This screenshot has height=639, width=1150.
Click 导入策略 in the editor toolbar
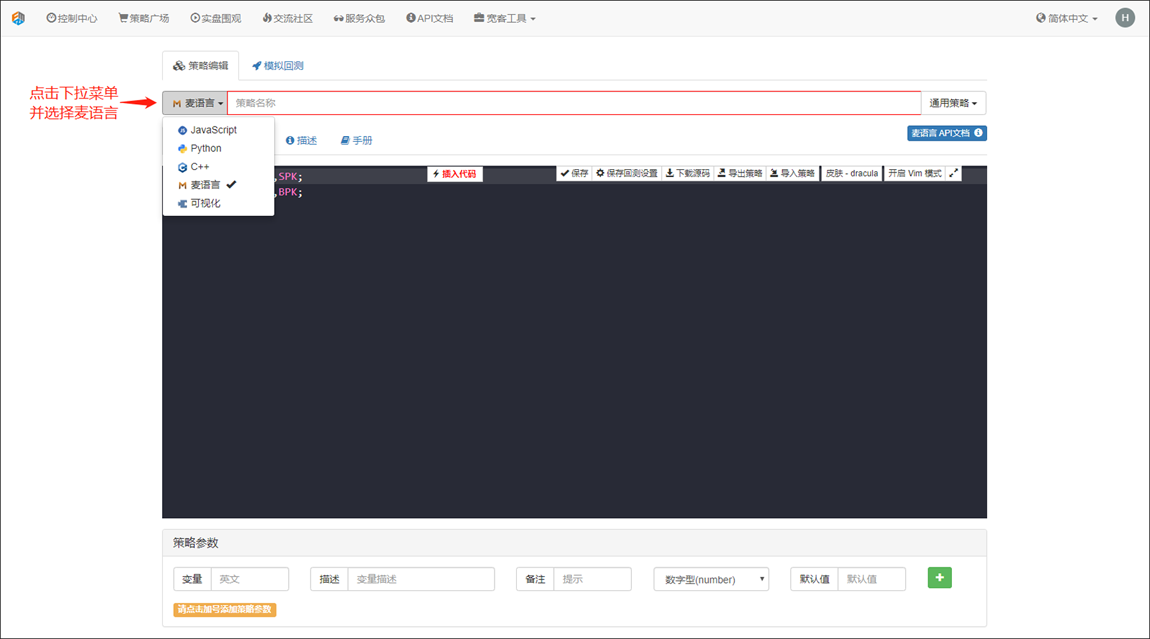792,173
